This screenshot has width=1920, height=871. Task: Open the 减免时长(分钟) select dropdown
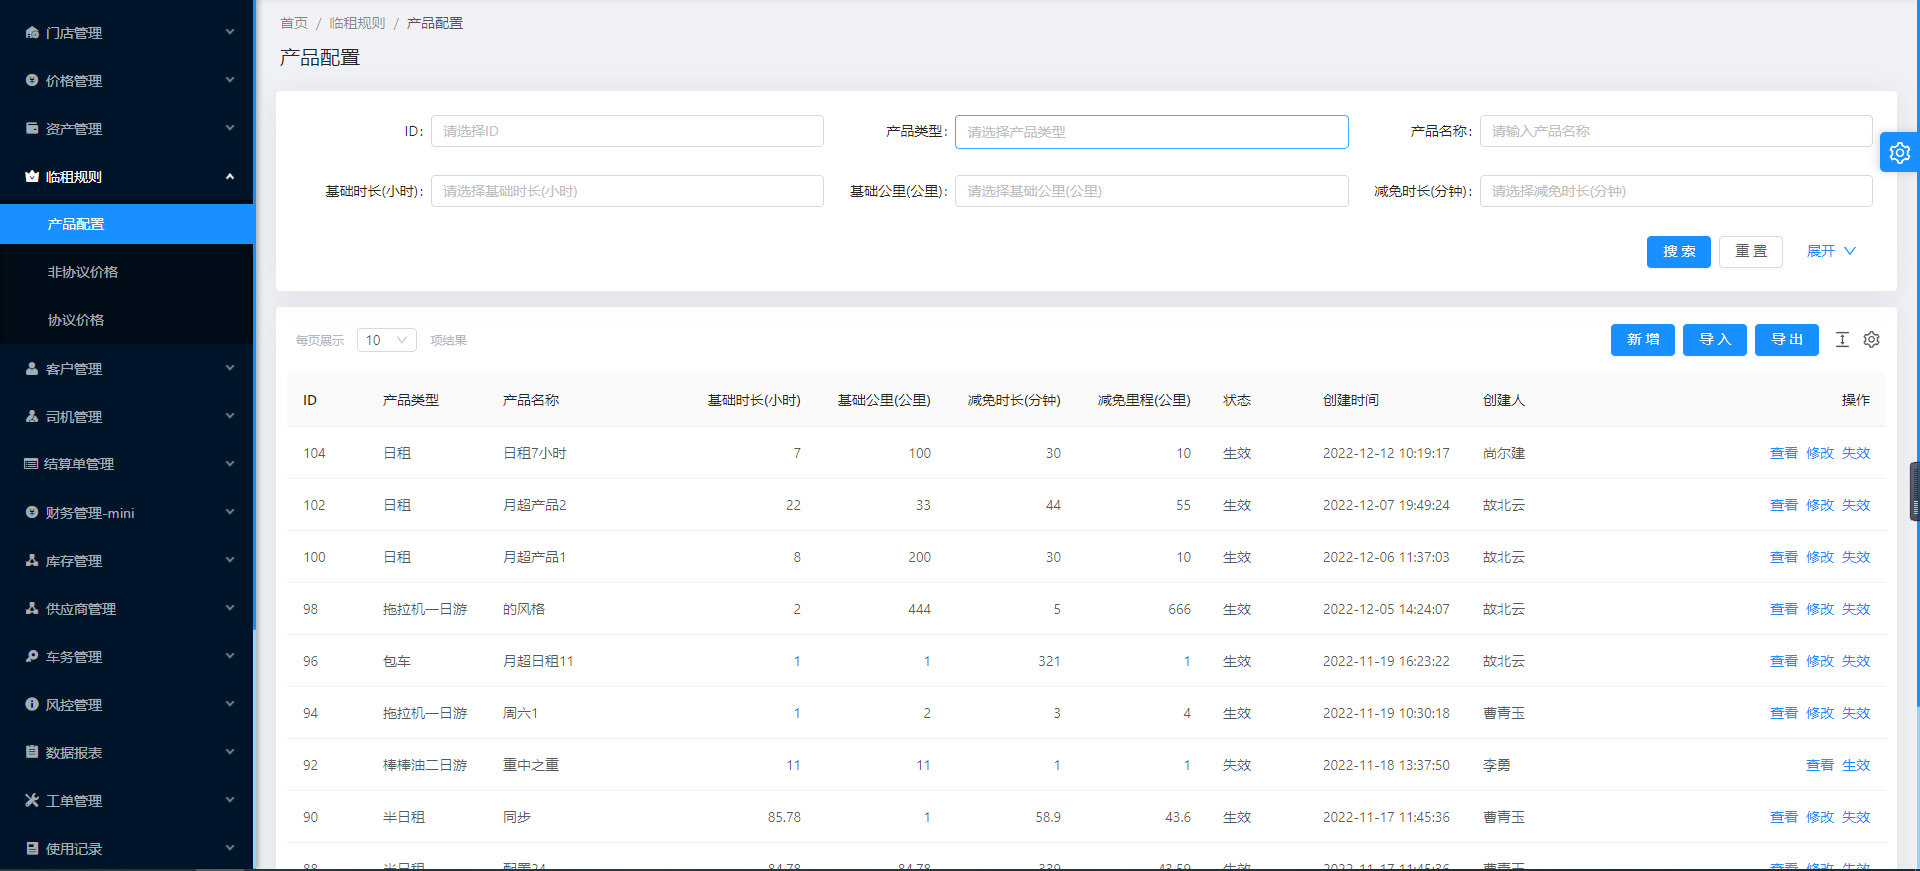pyautogui.click(x=1676, y=191)
